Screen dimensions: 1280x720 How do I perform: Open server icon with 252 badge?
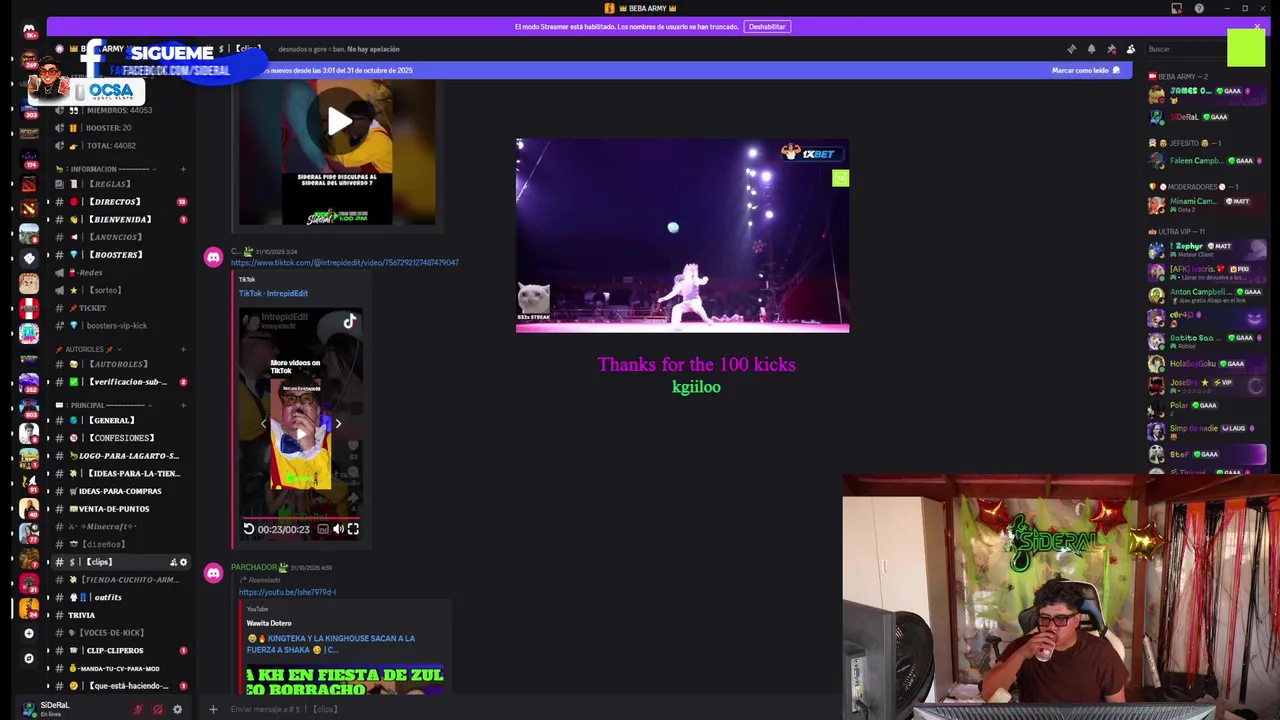pos(29,381)
